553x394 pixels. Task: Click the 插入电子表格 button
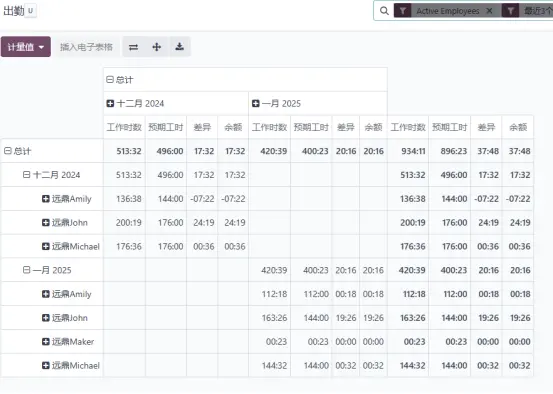click(x=86, y=47)
